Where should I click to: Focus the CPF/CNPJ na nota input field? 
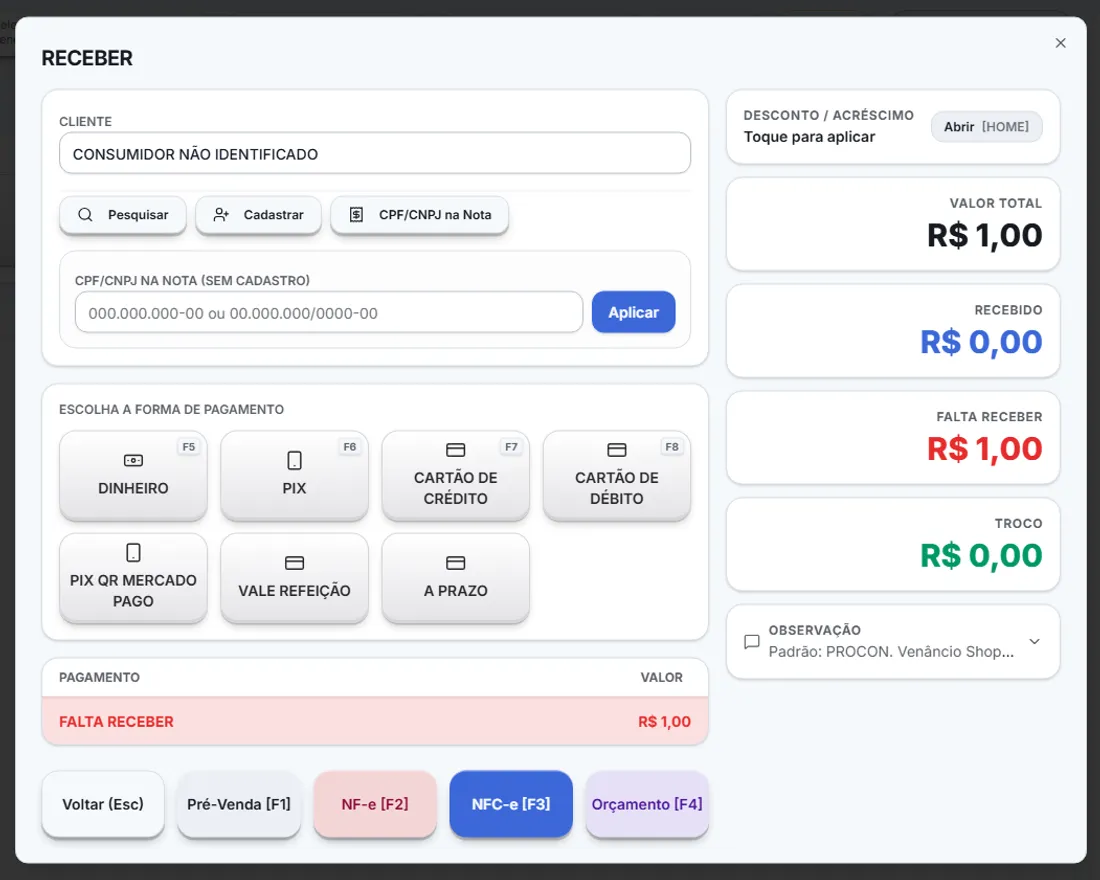tap(329, 313)
